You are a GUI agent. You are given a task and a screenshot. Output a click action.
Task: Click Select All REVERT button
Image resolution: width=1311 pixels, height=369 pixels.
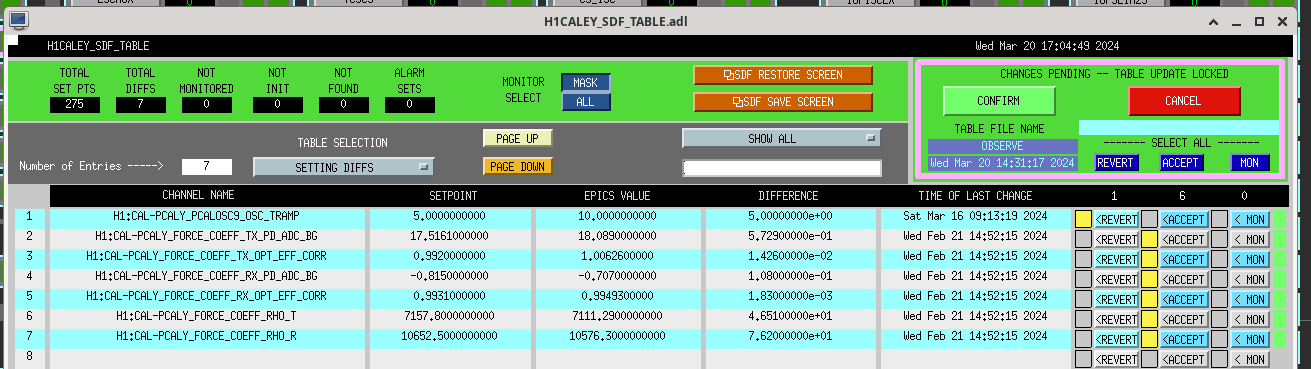pos(1116,162)
